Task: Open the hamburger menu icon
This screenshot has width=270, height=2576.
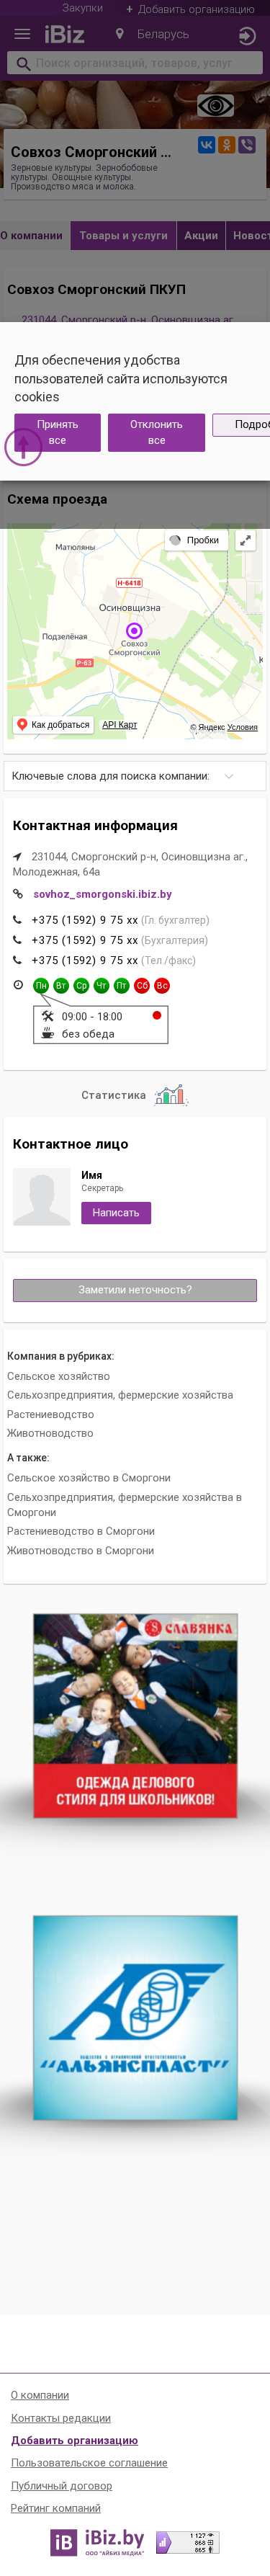Action: click(22, 34)
